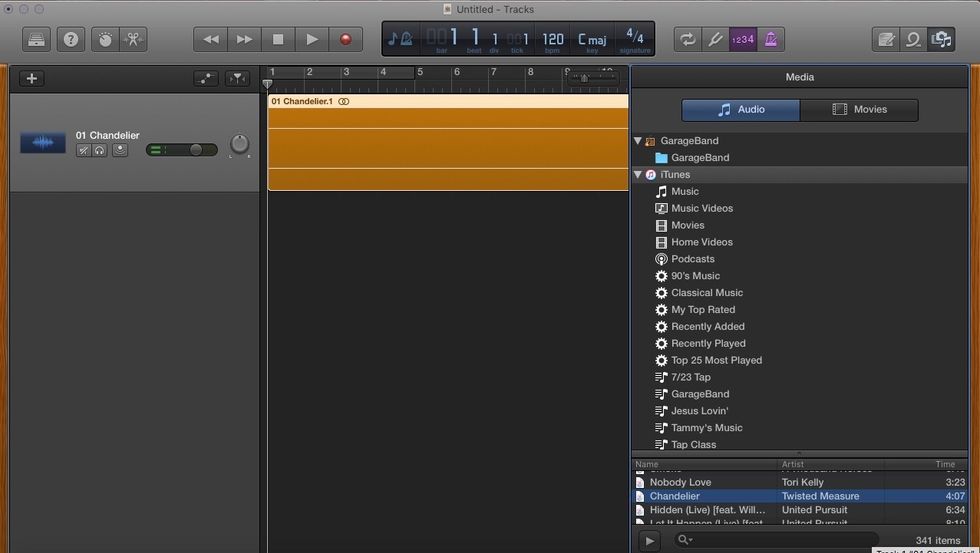
Task: Click the media browser search field
Action: click(776, 540)
